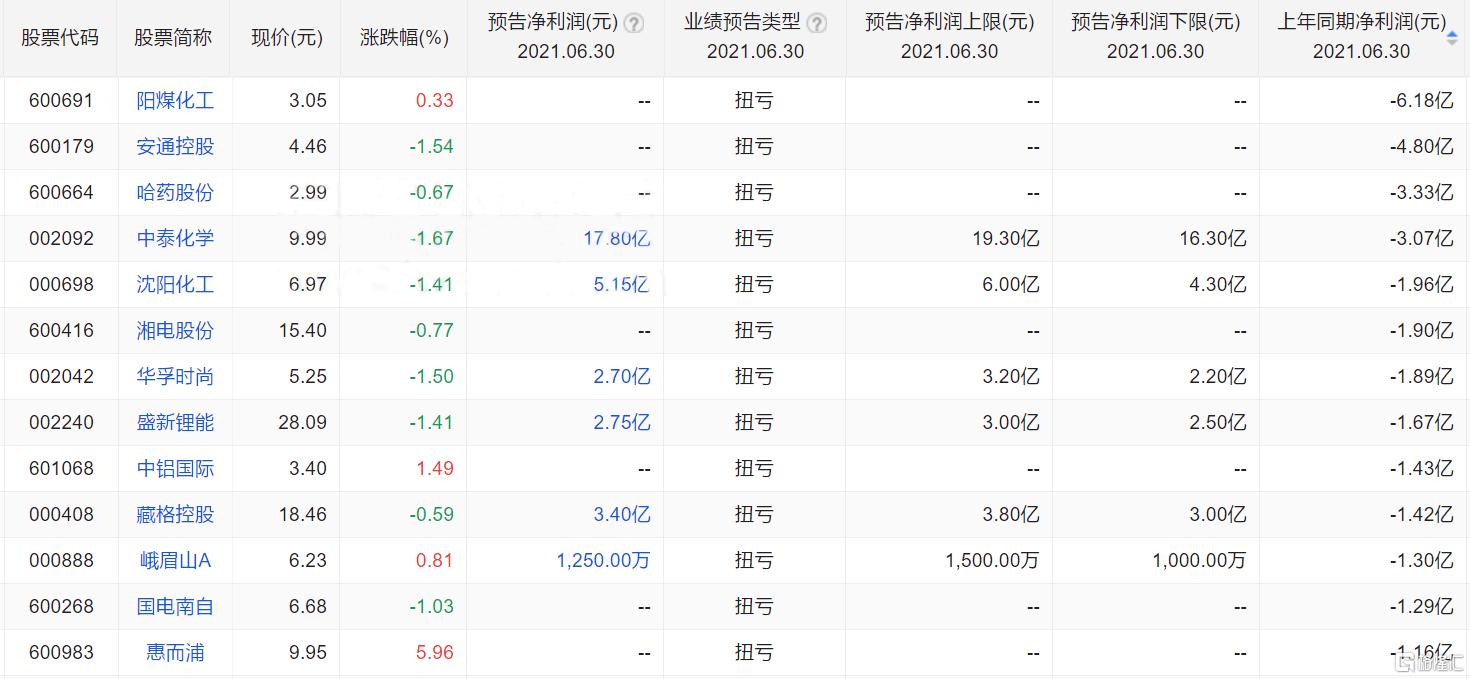This screenshot has width=1470, height=679.
Task: Open stock link 峨眉山A
Action: [175, 560]
